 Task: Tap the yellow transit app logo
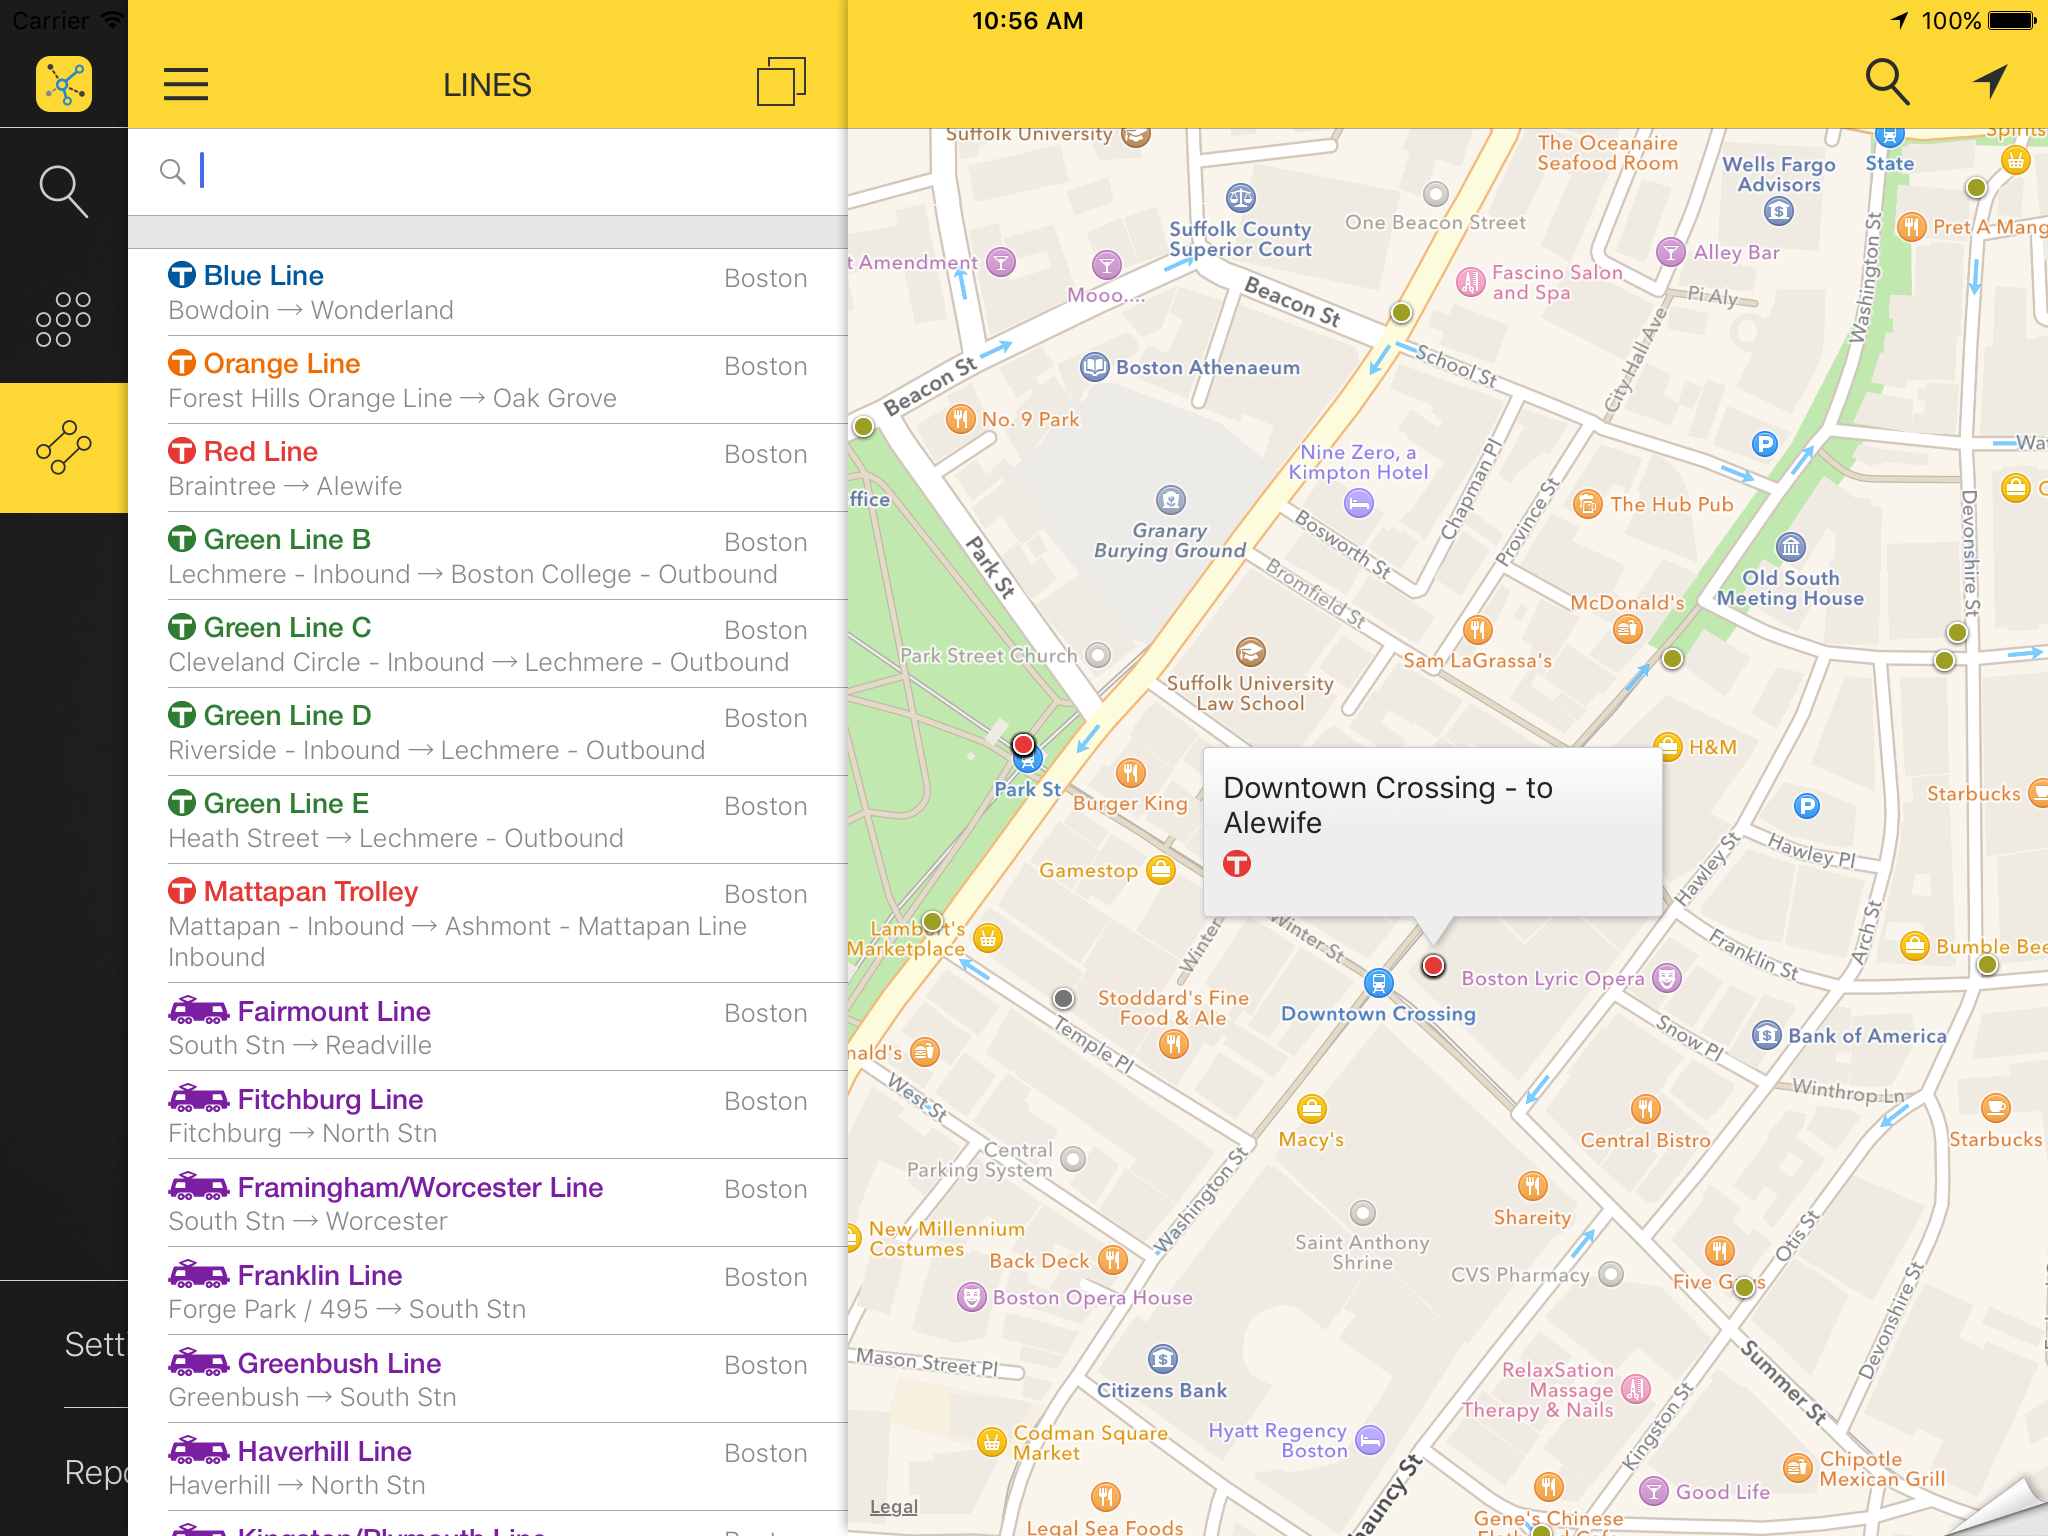(x=64, y=84)
